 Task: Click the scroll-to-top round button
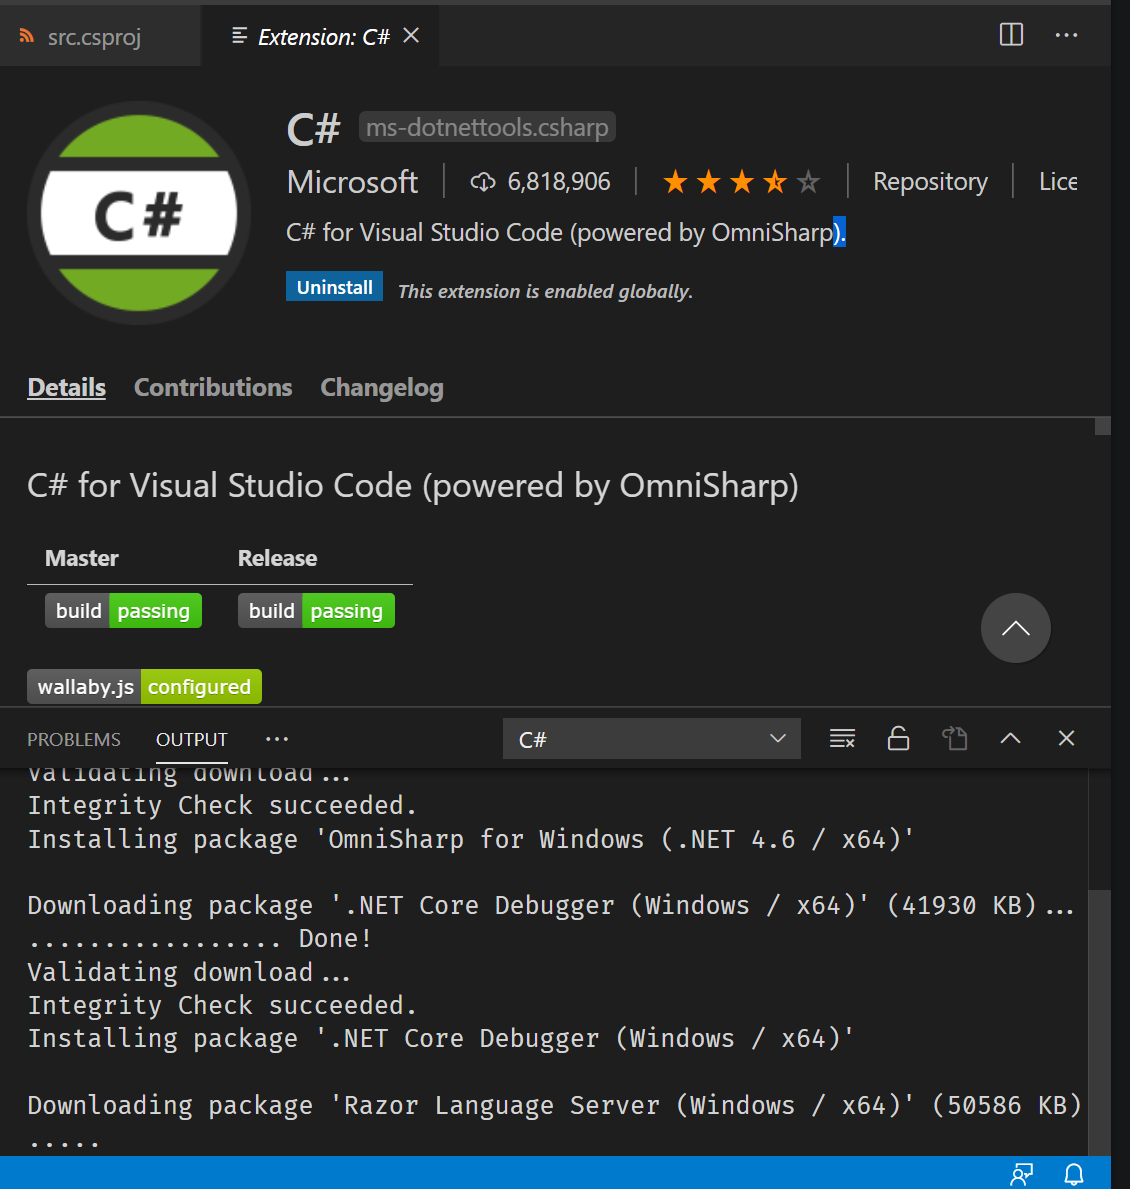[1015, 628]
